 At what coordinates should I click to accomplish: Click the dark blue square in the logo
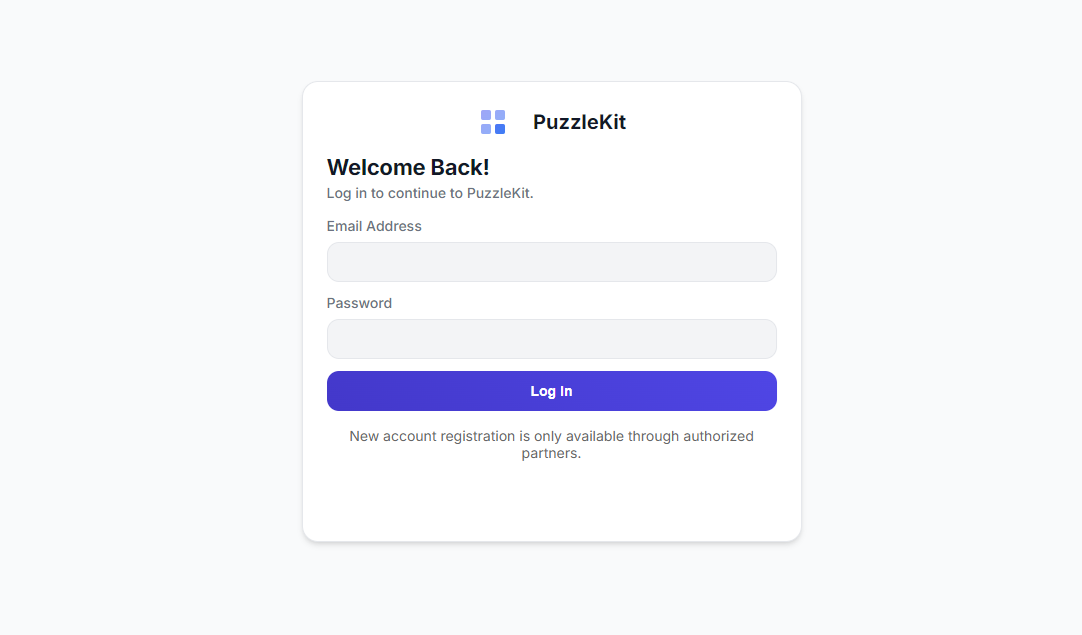point(500,129)
